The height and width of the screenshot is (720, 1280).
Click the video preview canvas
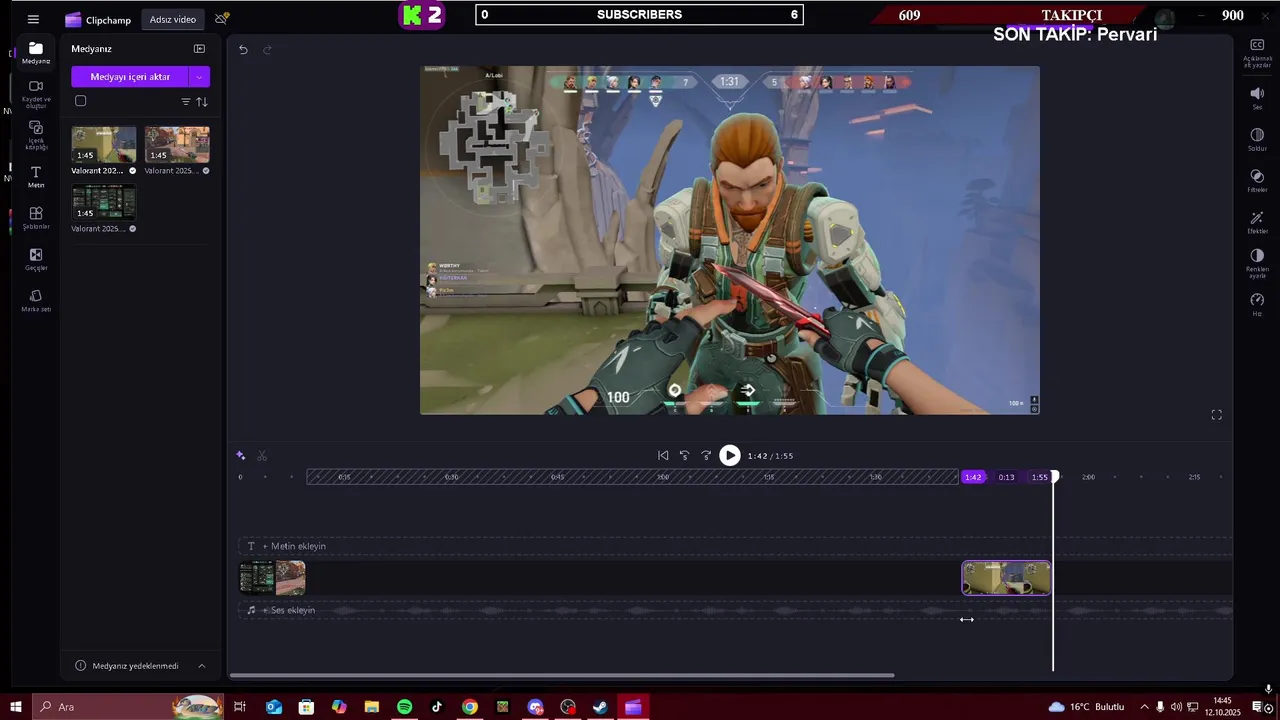click(730, 240)
